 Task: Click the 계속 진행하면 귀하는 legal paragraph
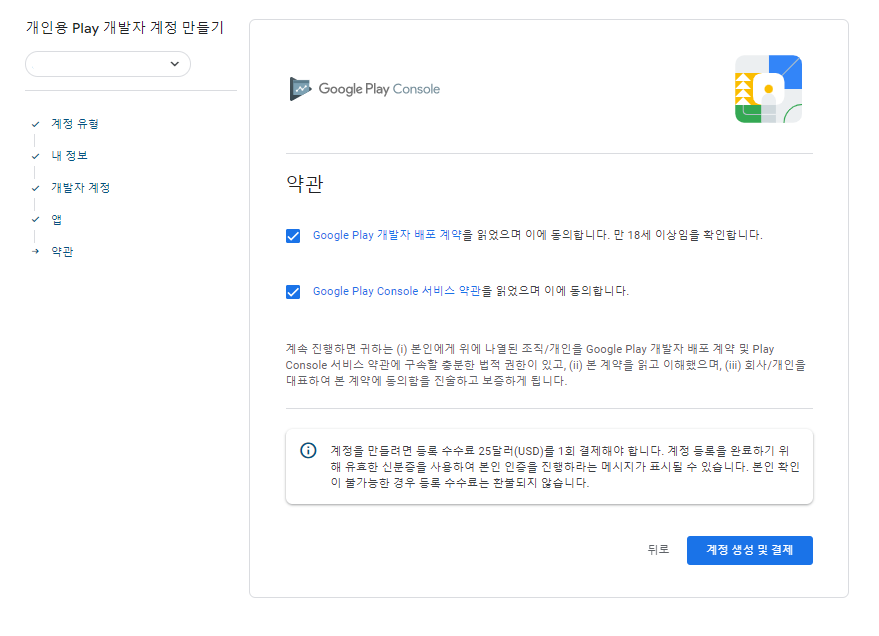click(x=545, y=365)
